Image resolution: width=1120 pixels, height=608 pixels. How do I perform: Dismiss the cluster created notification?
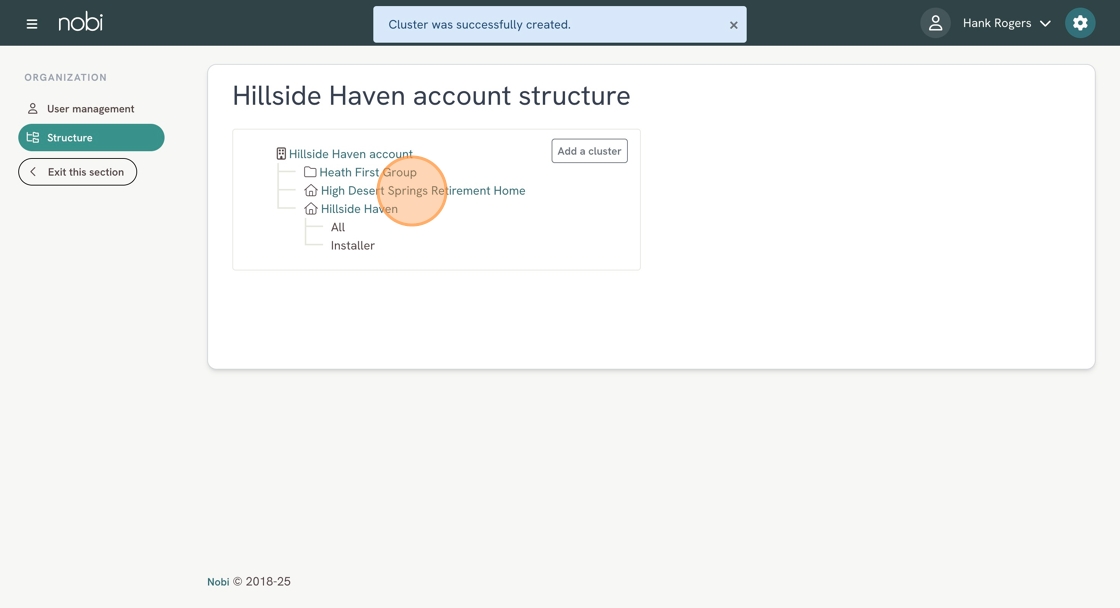click(733, 25)
